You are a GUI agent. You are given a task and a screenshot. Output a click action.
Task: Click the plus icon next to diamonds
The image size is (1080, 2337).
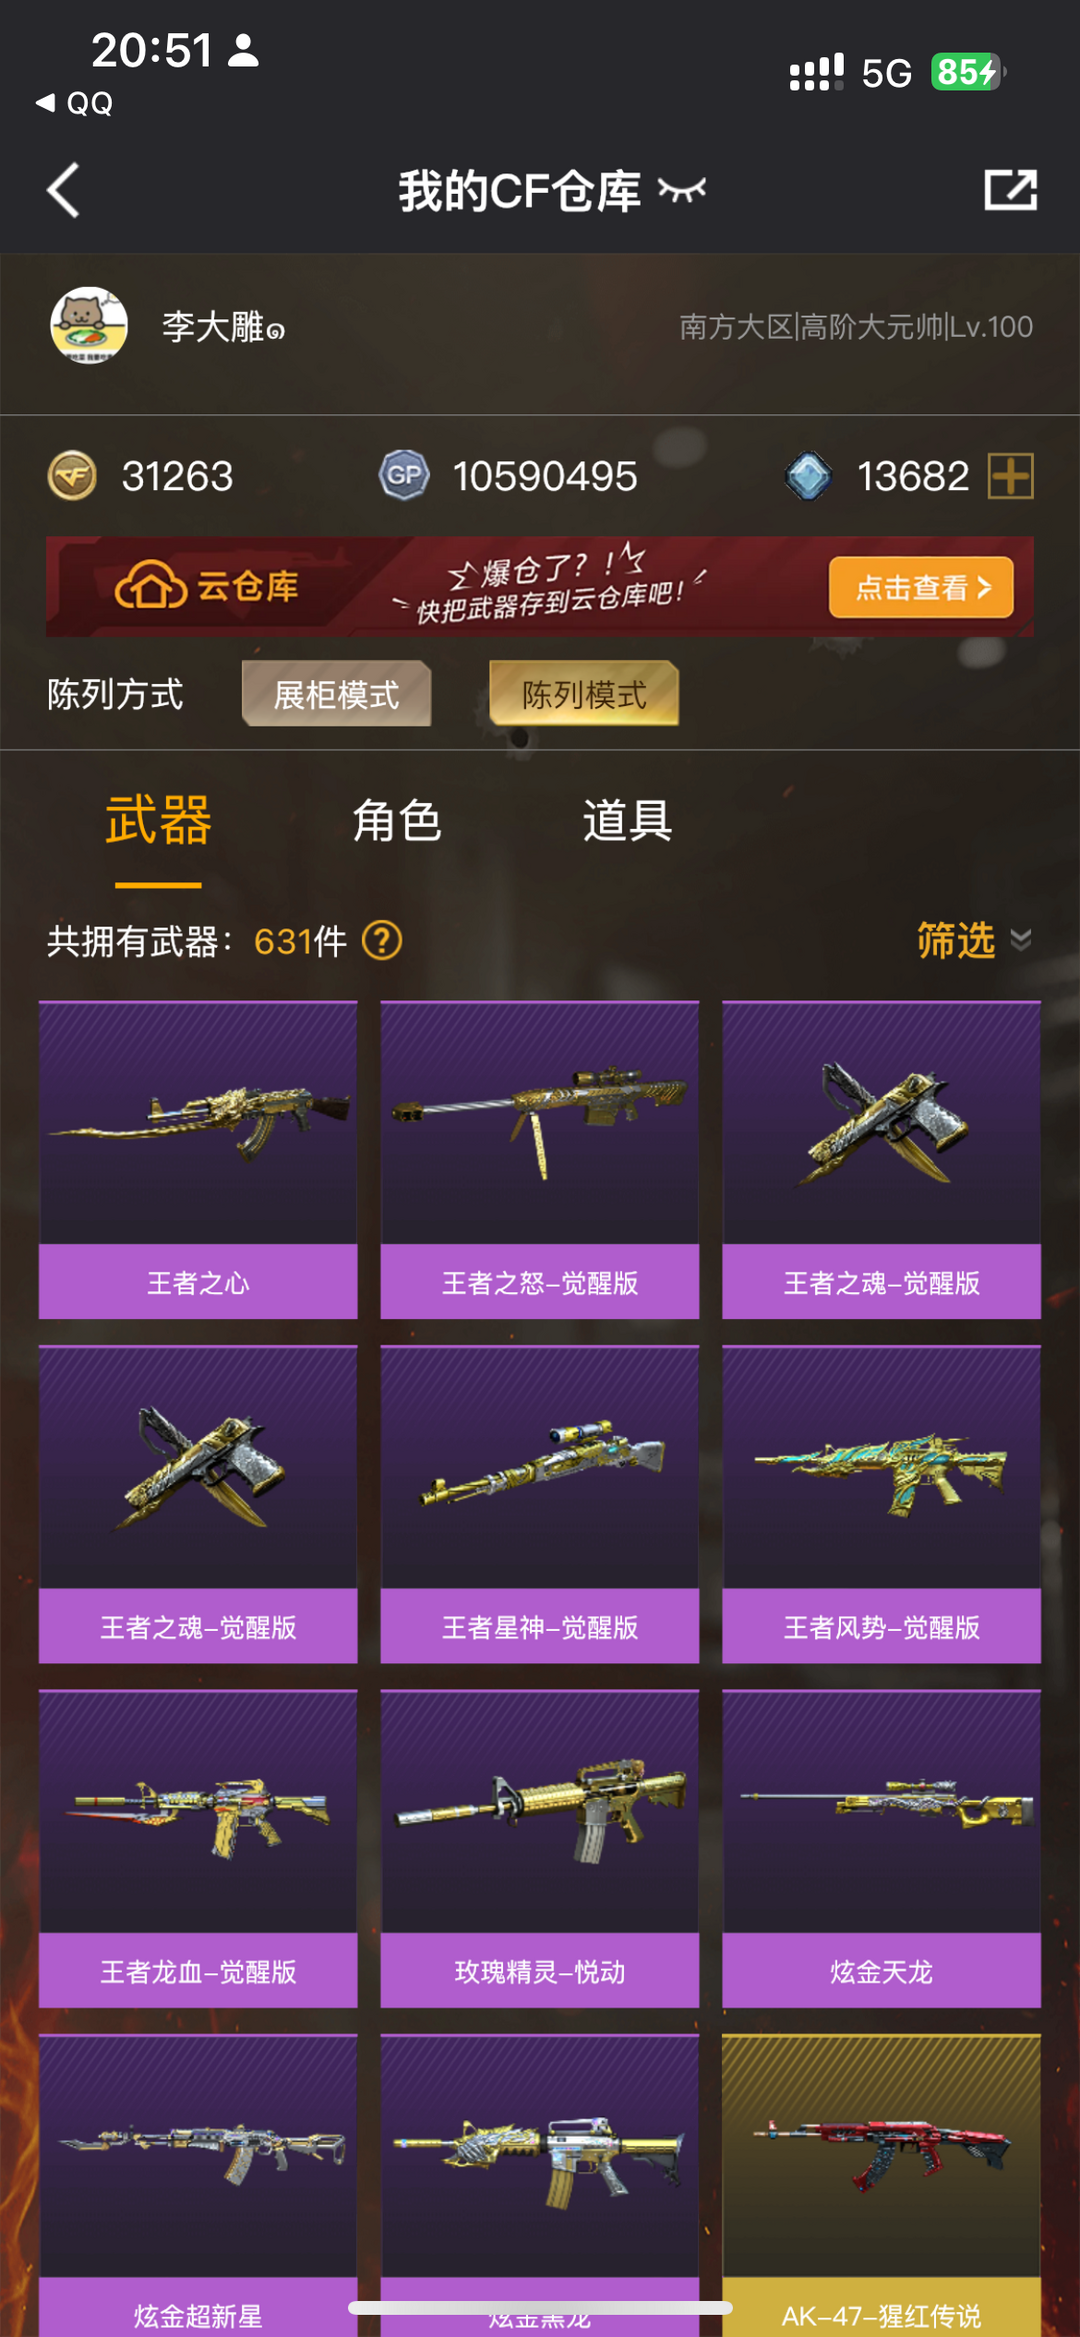pos(1010,475)
